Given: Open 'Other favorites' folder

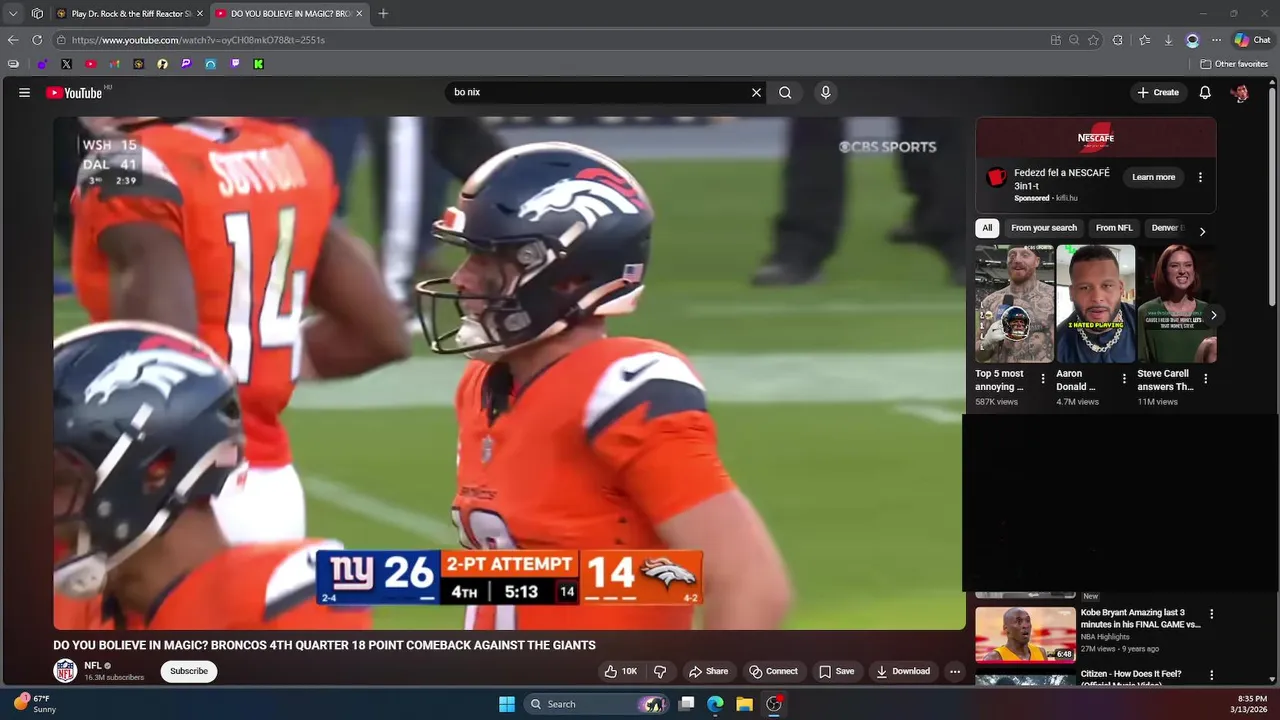Looking at the screenshot, I should (x=1234, y=64).
